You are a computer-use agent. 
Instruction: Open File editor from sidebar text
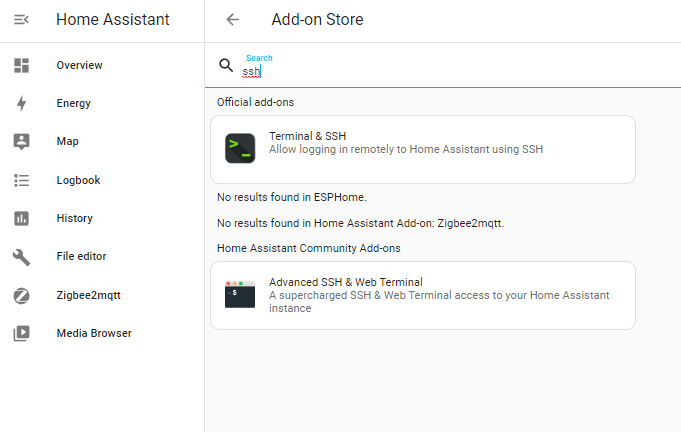coord(81,257)
